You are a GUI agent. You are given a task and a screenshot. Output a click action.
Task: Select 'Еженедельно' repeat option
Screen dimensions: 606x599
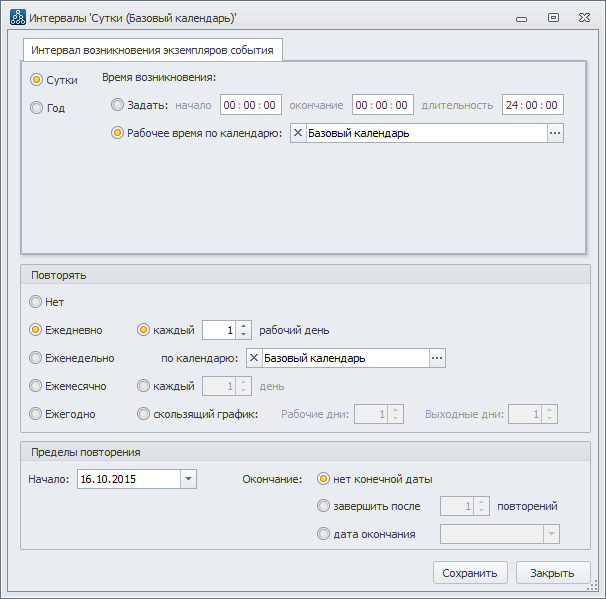(37, 358)
